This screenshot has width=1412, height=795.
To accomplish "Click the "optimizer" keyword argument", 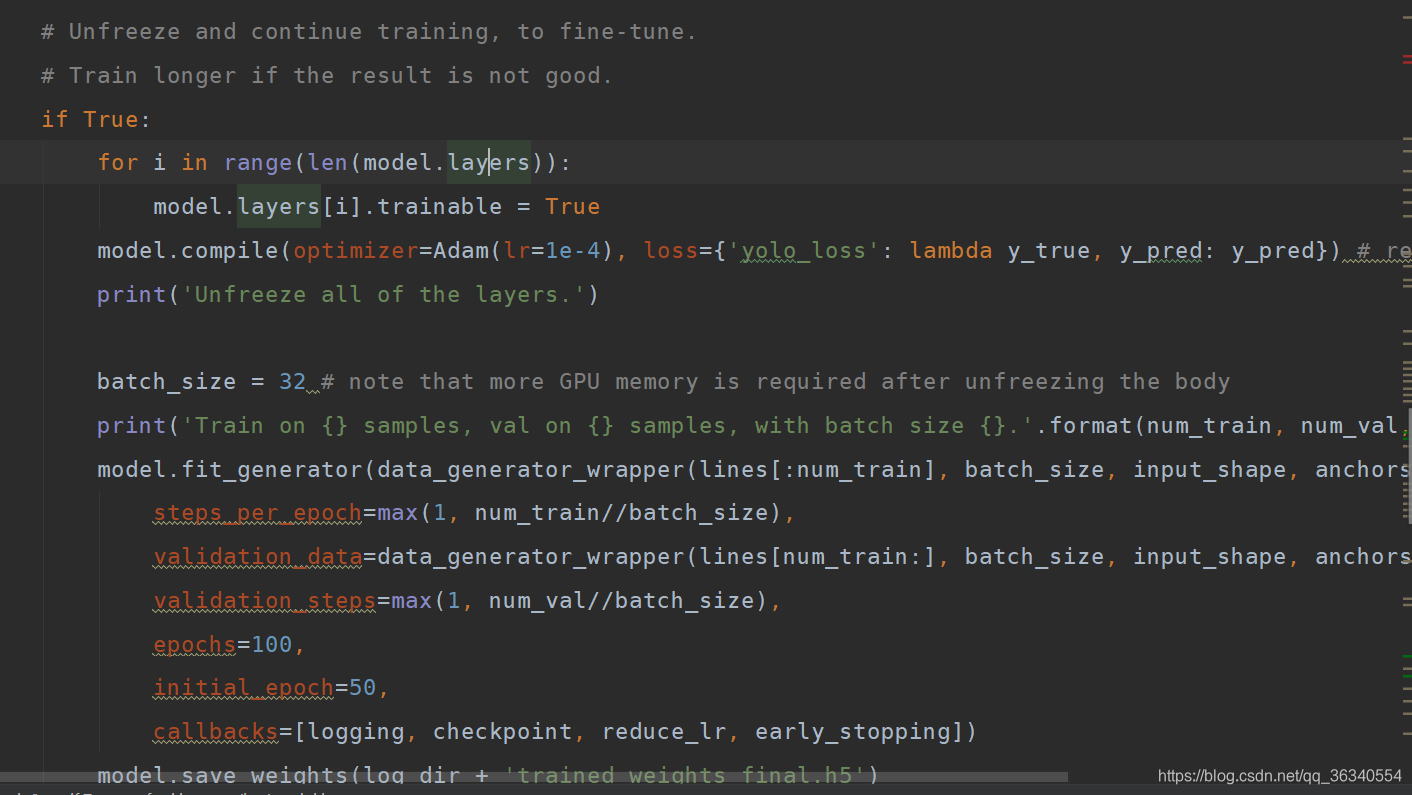I will tap(355, 250).
